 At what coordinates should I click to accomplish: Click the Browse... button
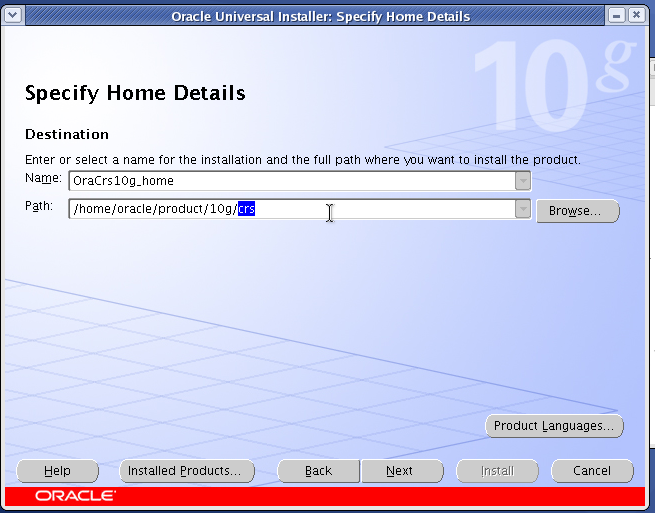click(577, 211)
